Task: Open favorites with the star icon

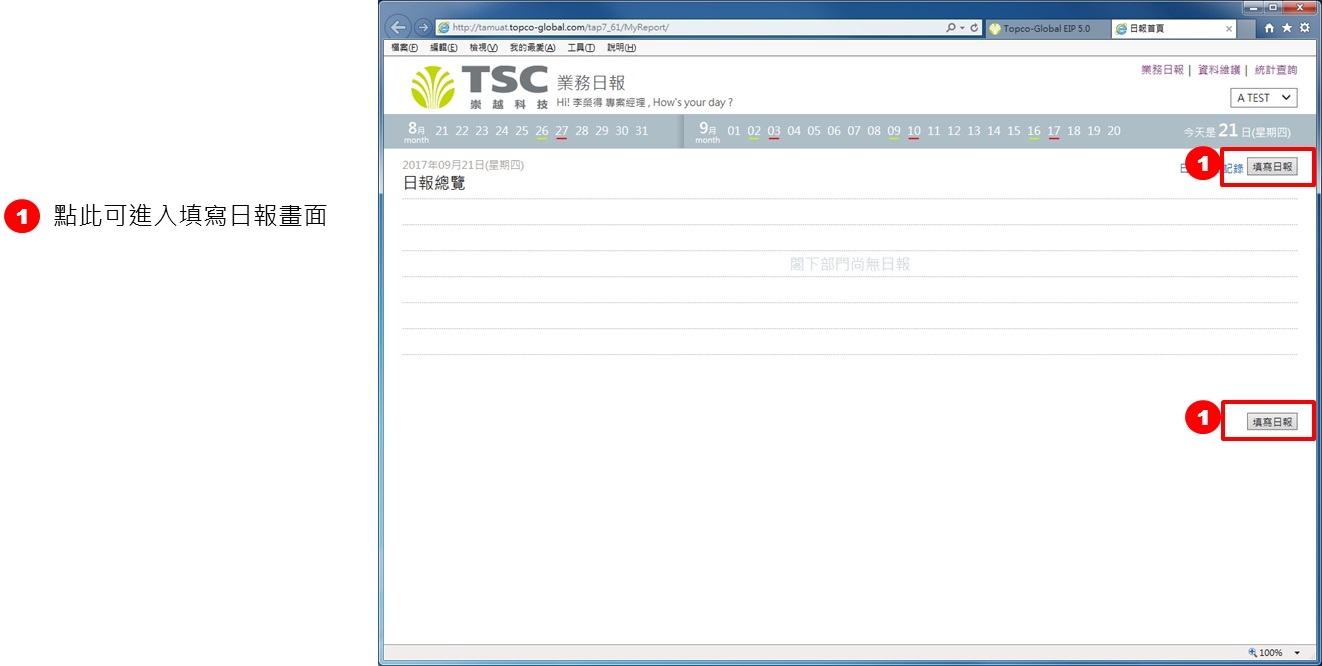Action: 1287,28
